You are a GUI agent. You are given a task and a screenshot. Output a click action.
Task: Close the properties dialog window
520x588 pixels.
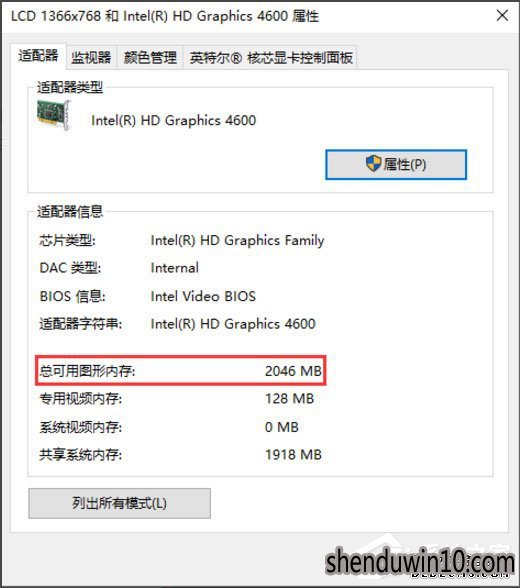point(502,16)
